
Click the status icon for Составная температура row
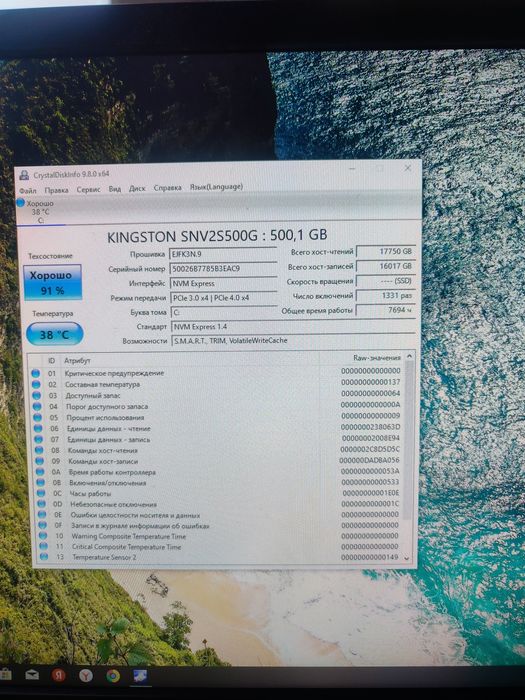pyautogui.click(x=36, y=384)
